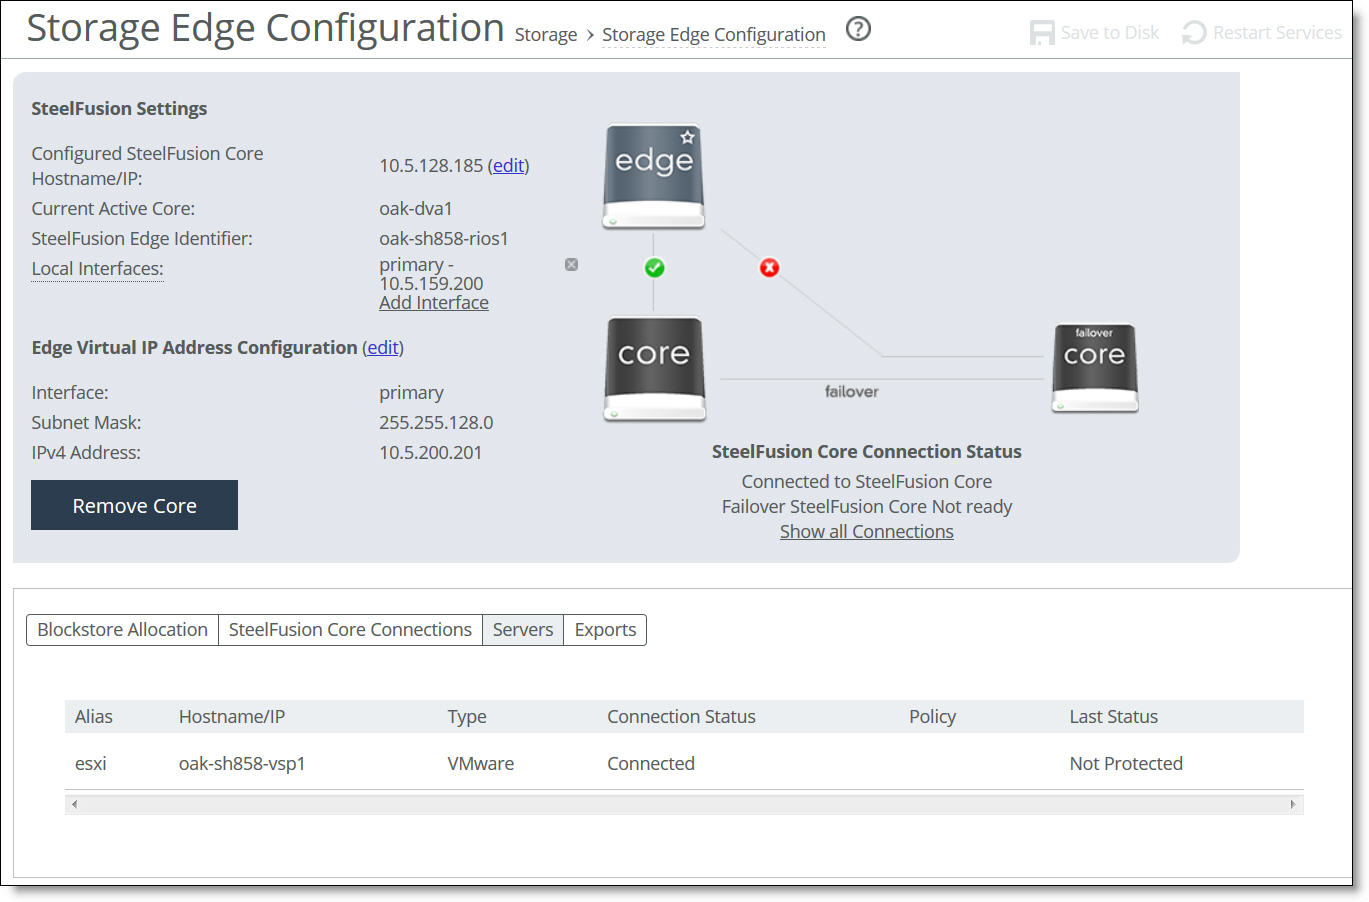Viewport: 1369px width, 902px height.
Task: Open the Storage breadcrumb link
Action: pyautogui.click(x=545, y=34)
